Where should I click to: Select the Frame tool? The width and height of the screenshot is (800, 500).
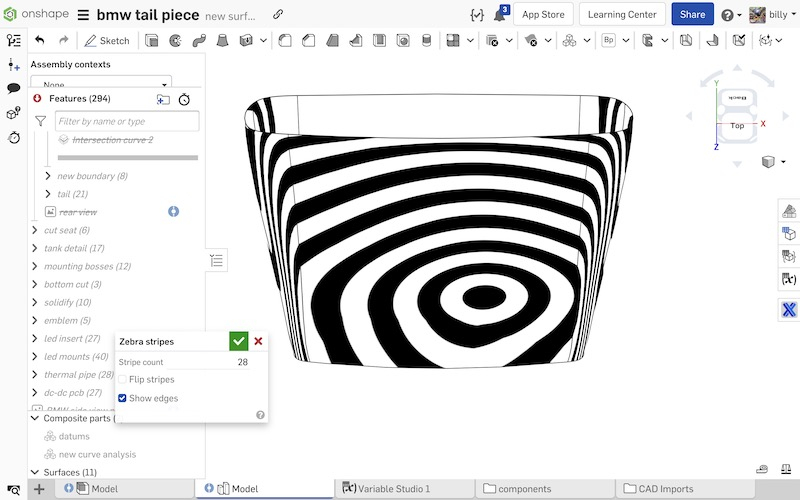(647, 40)
